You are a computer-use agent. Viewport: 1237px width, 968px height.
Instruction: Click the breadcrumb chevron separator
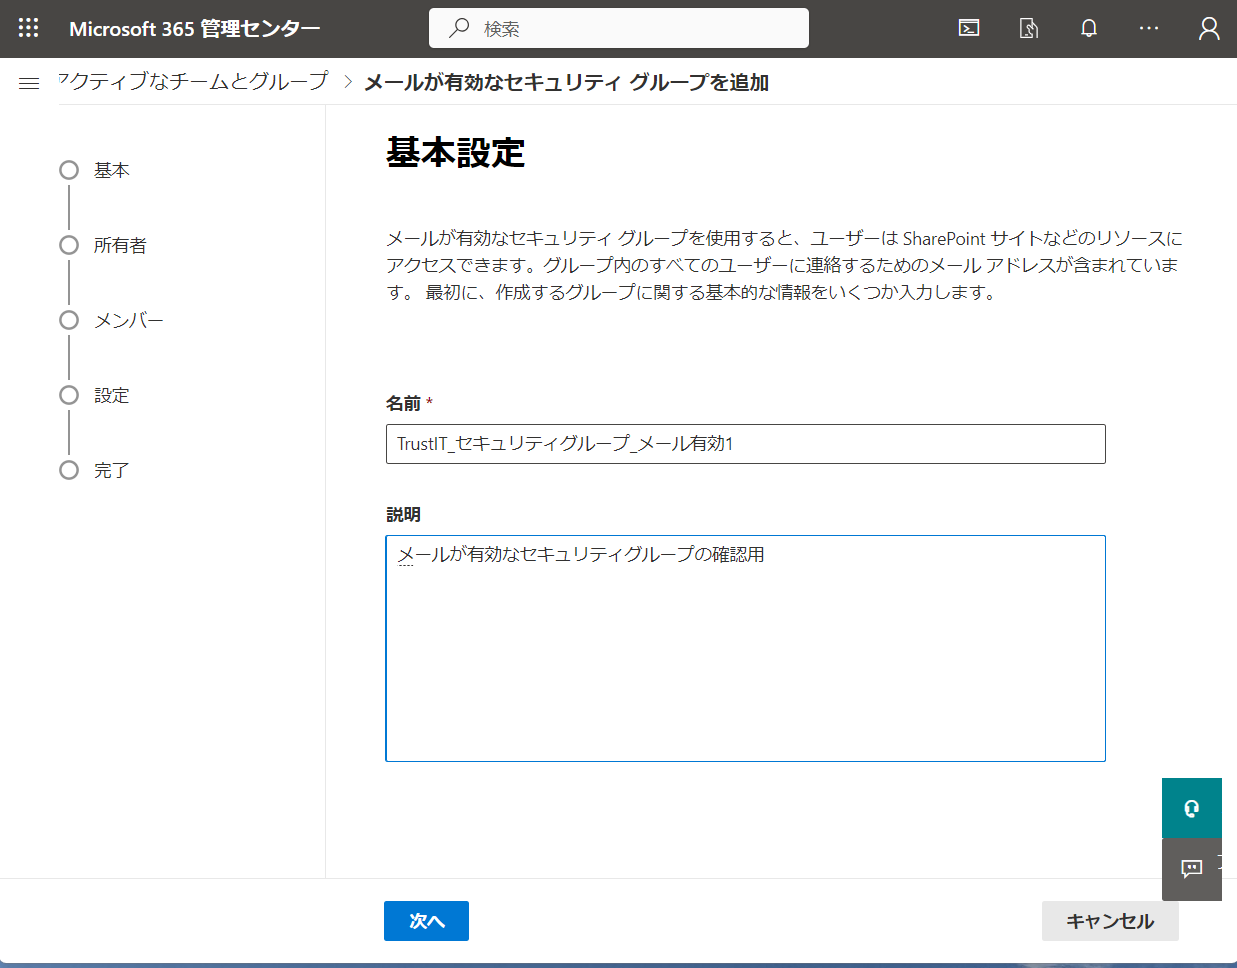pyautogui.click(x=348, y=82)
